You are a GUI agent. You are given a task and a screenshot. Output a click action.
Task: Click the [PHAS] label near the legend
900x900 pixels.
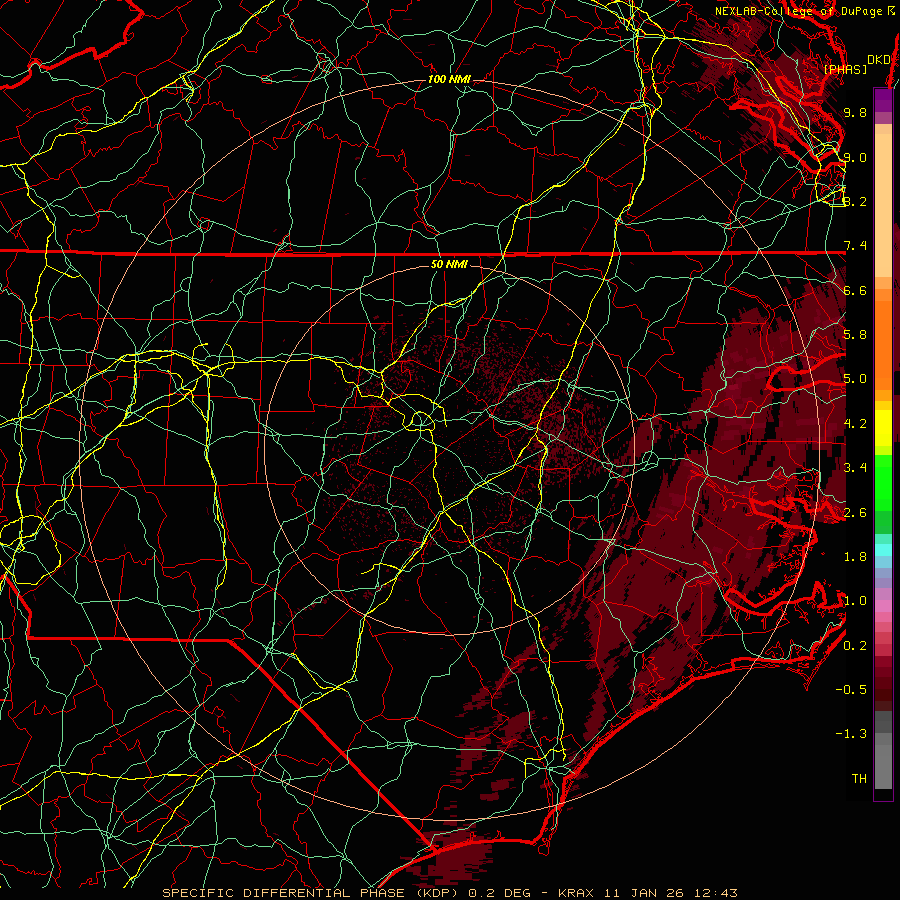point(845,70)
